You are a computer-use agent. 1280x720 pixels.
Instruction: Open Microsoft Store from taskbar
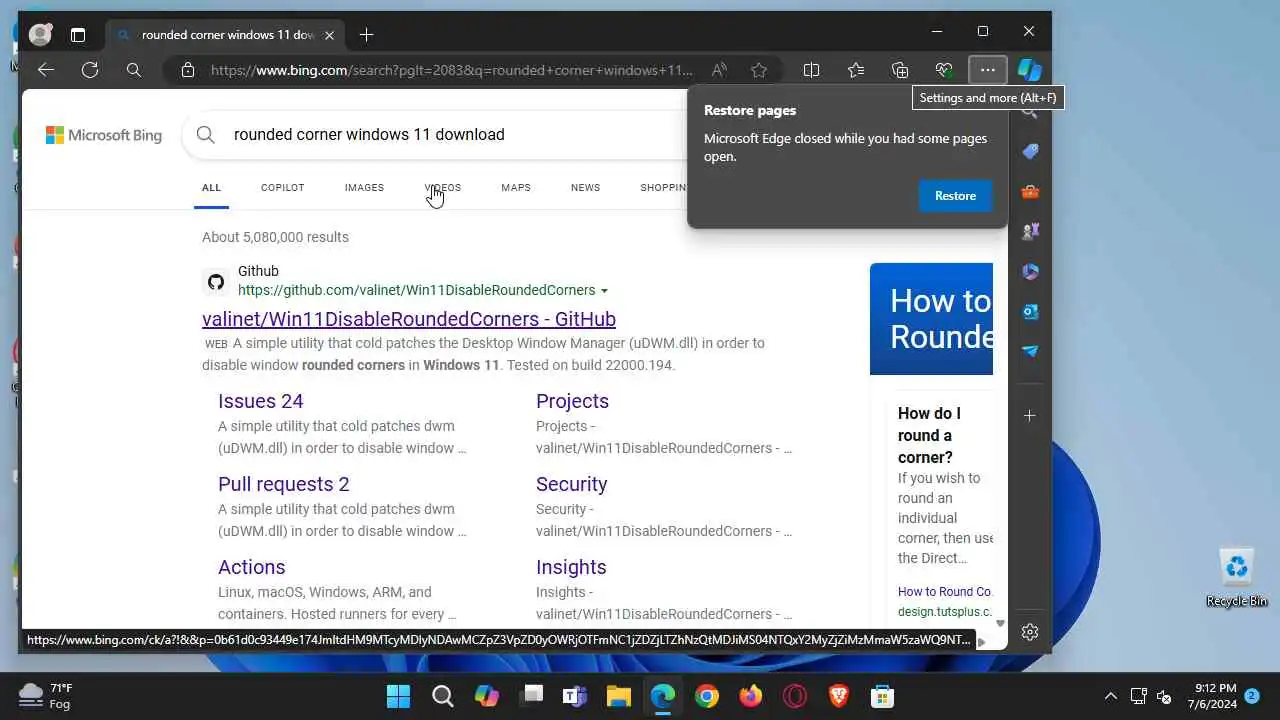(882, 696)
